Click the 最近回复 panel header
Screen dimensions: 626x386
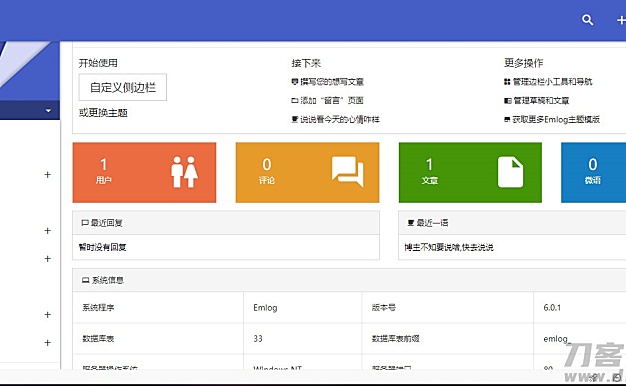(x=226, y=223)
